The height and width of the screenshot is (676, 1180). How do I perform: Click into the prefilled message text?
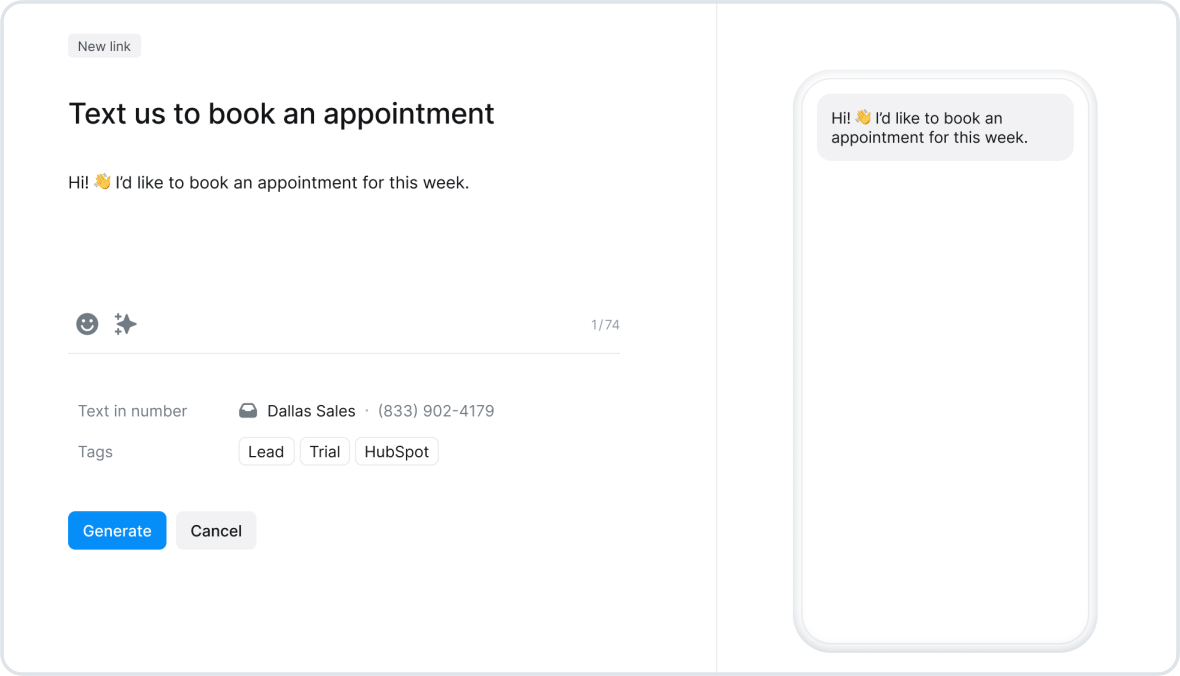pyautogui.click(x=269, y=182)
